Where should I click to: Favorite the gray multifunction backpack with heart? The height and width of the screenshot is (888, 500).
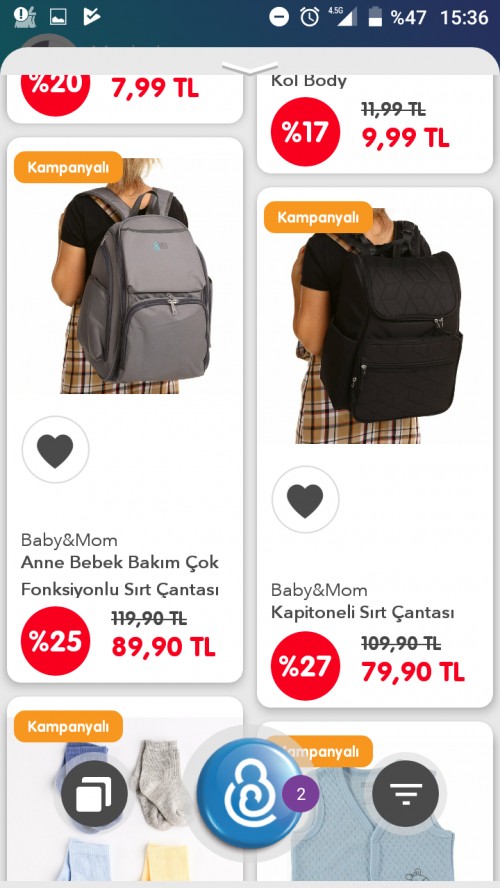55,450
